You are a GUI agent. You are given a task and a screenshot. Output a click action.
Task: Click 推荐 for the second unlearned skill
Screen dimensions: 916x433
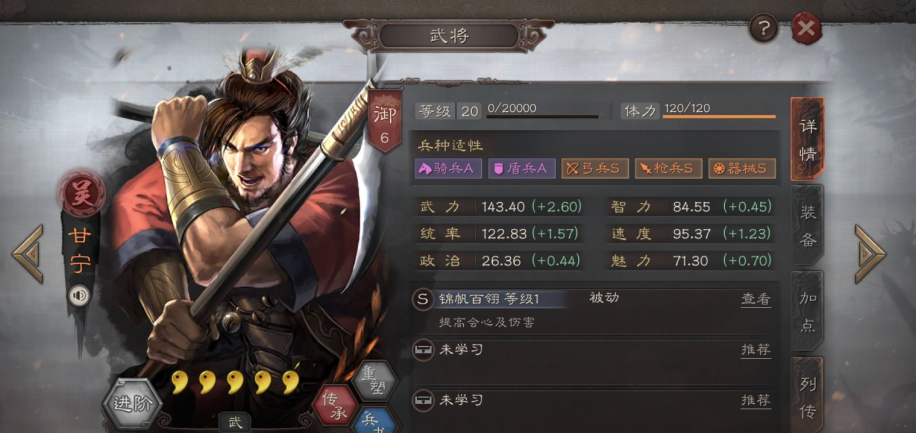756,401
